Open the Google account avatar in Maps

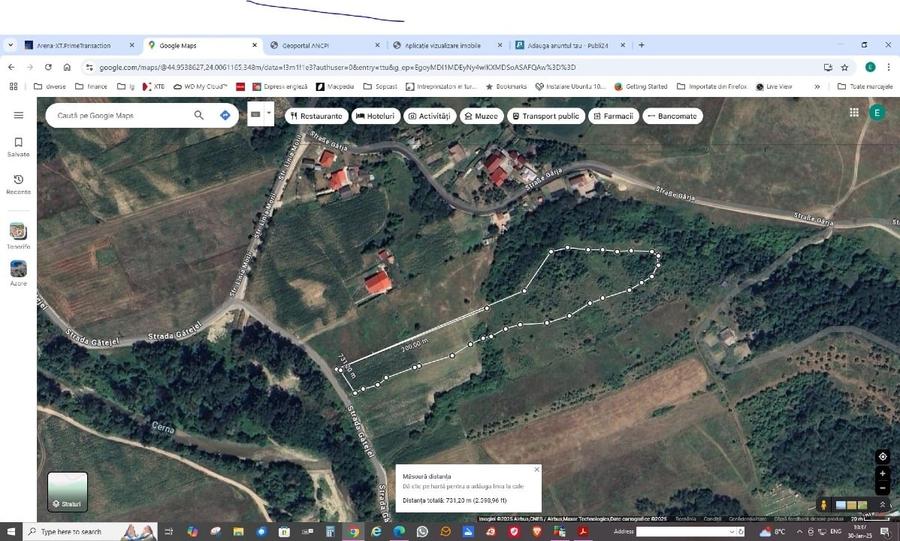(876, 112)
